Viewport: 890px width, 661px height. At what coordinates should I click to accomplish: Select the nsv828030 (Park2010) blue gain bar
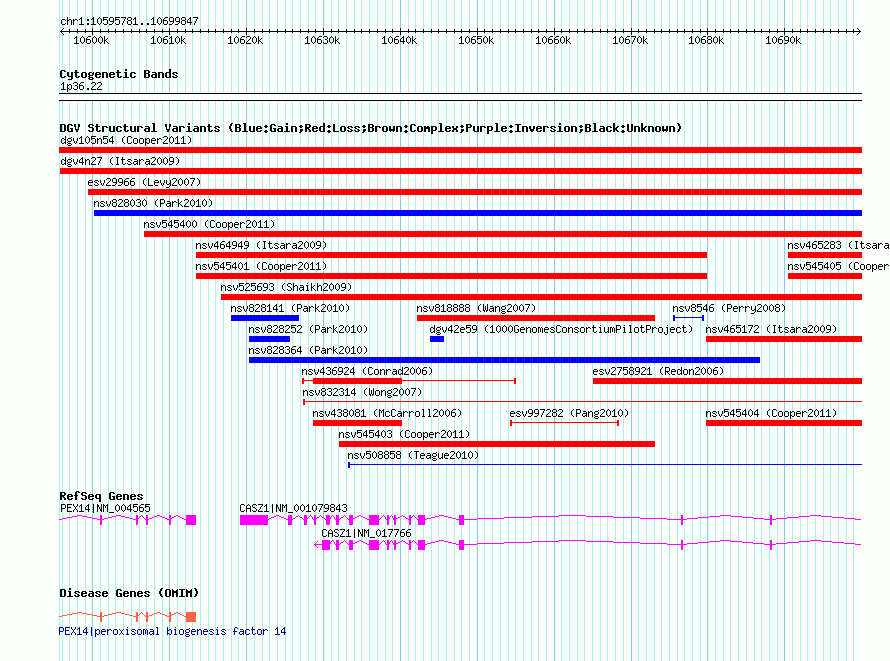pyautogui.click(x=477, y=213)
